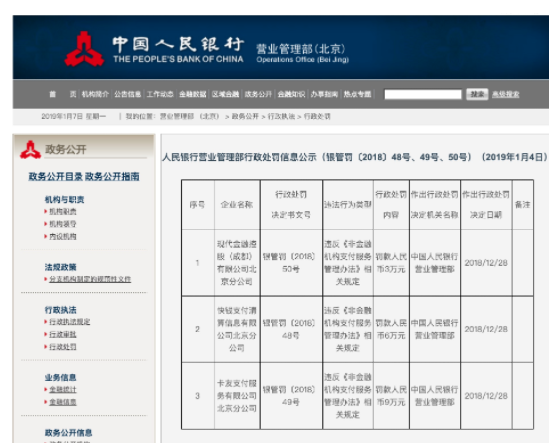The width and height of the screenshot is (551, 443).
Task: Open 办事指南 in the navigation bar
Action: coord(324,94)
